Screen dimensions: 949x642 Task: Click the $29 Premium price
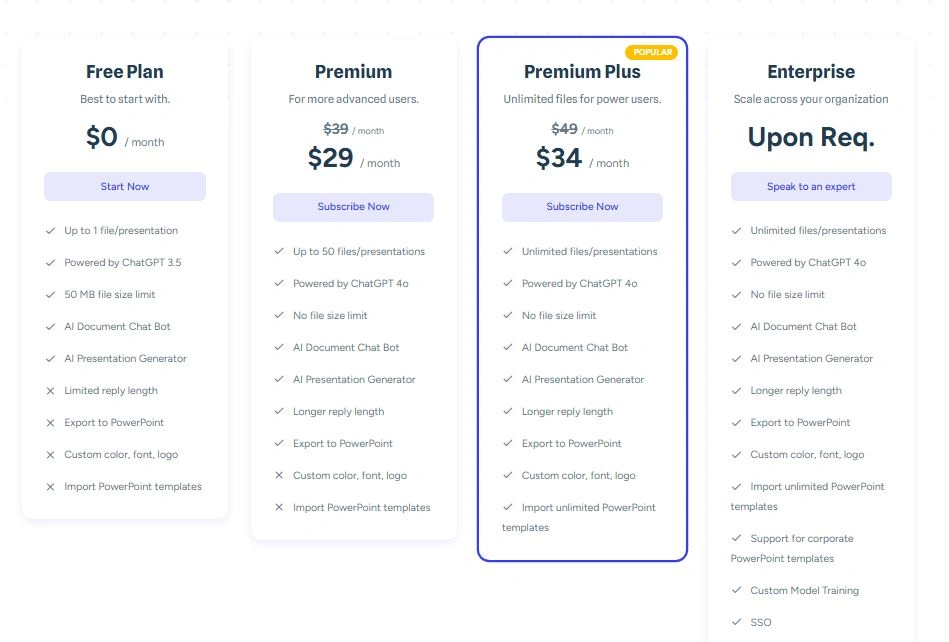[330, 158]
